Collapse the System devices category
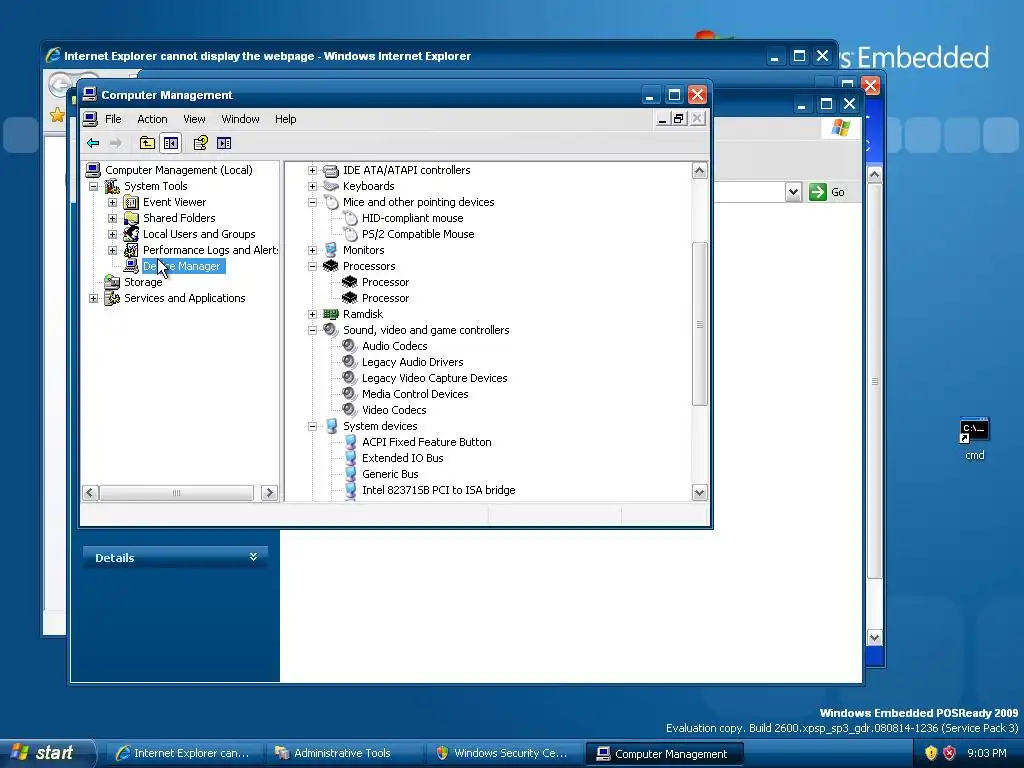This screenshot has height=768, width=1024. [x=312, y=426]
